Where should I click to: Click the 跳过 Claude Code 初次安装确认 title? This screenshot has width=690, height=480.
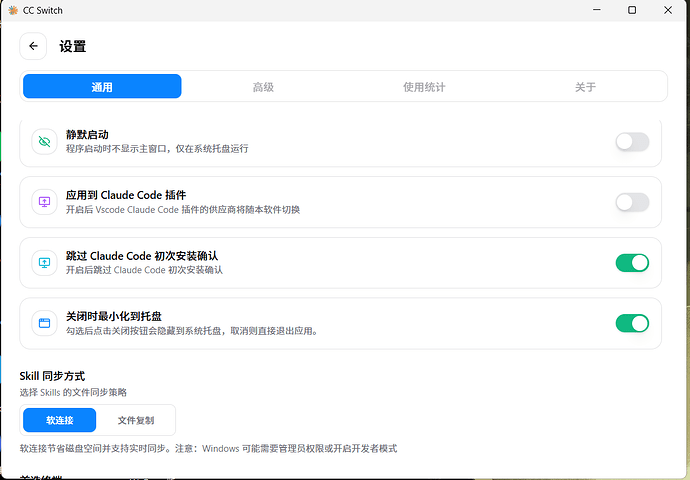142,256
